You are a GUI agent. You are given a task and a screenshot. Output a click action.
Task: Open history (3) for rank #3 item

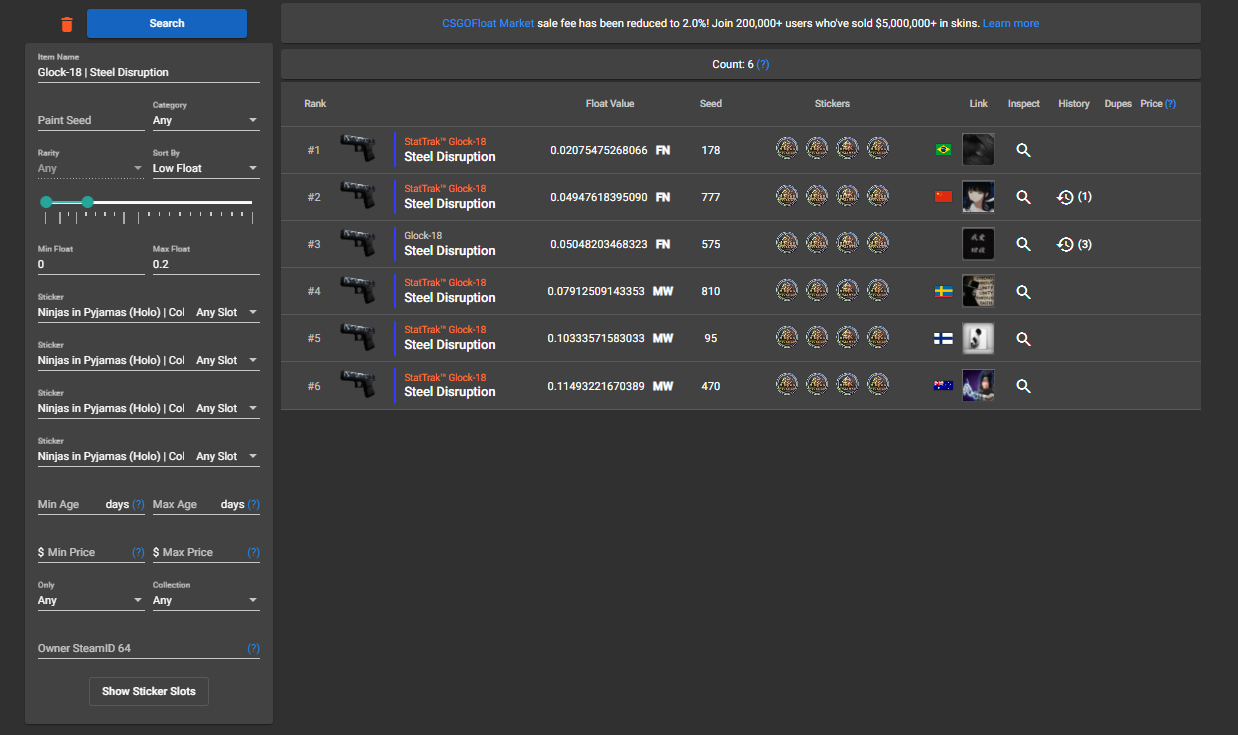[1074, 244]
